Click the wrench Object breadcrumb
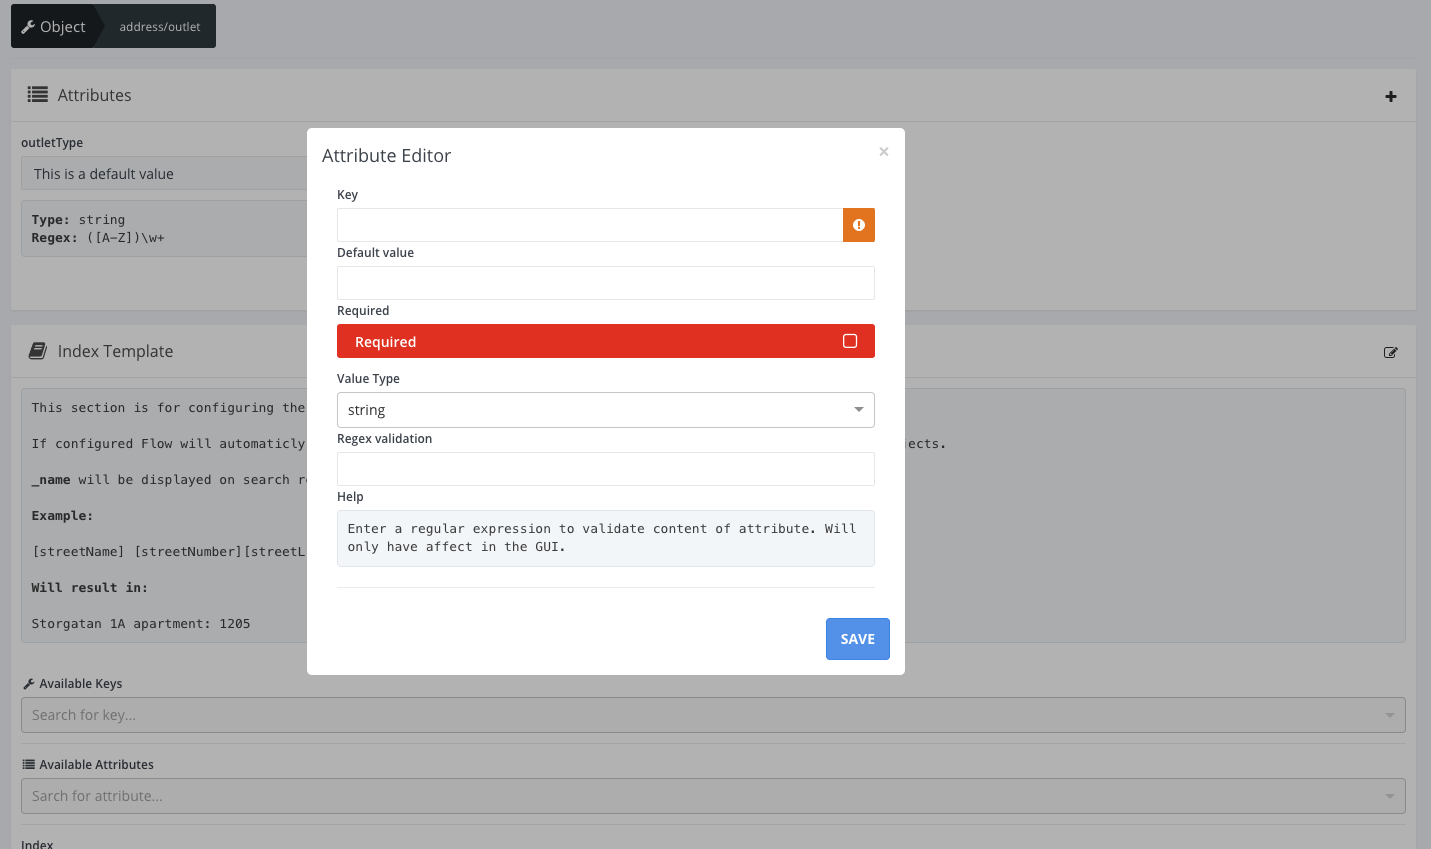This screenshot has width=1431, height=849. pyautogui.click(x=54, y=27)
